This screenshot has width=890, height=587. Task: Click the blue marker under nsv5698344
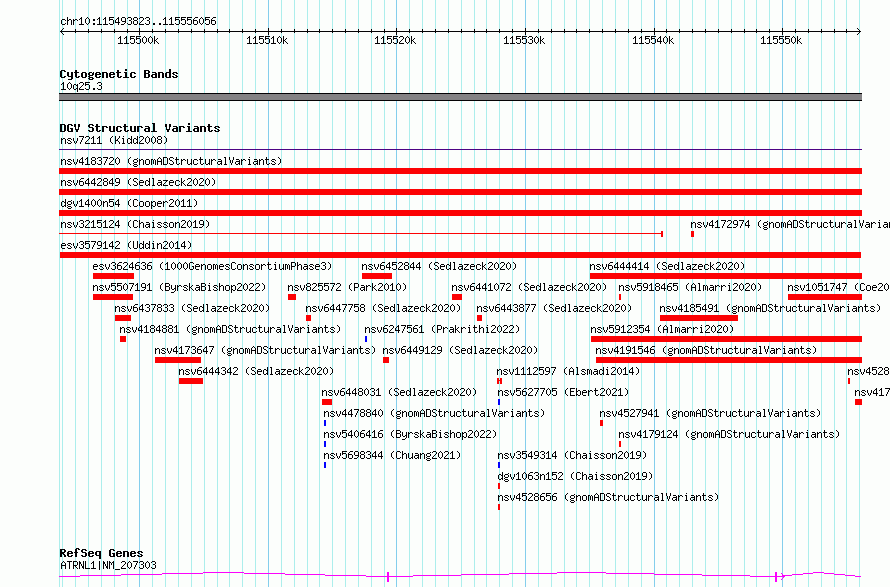click(325, 465)
